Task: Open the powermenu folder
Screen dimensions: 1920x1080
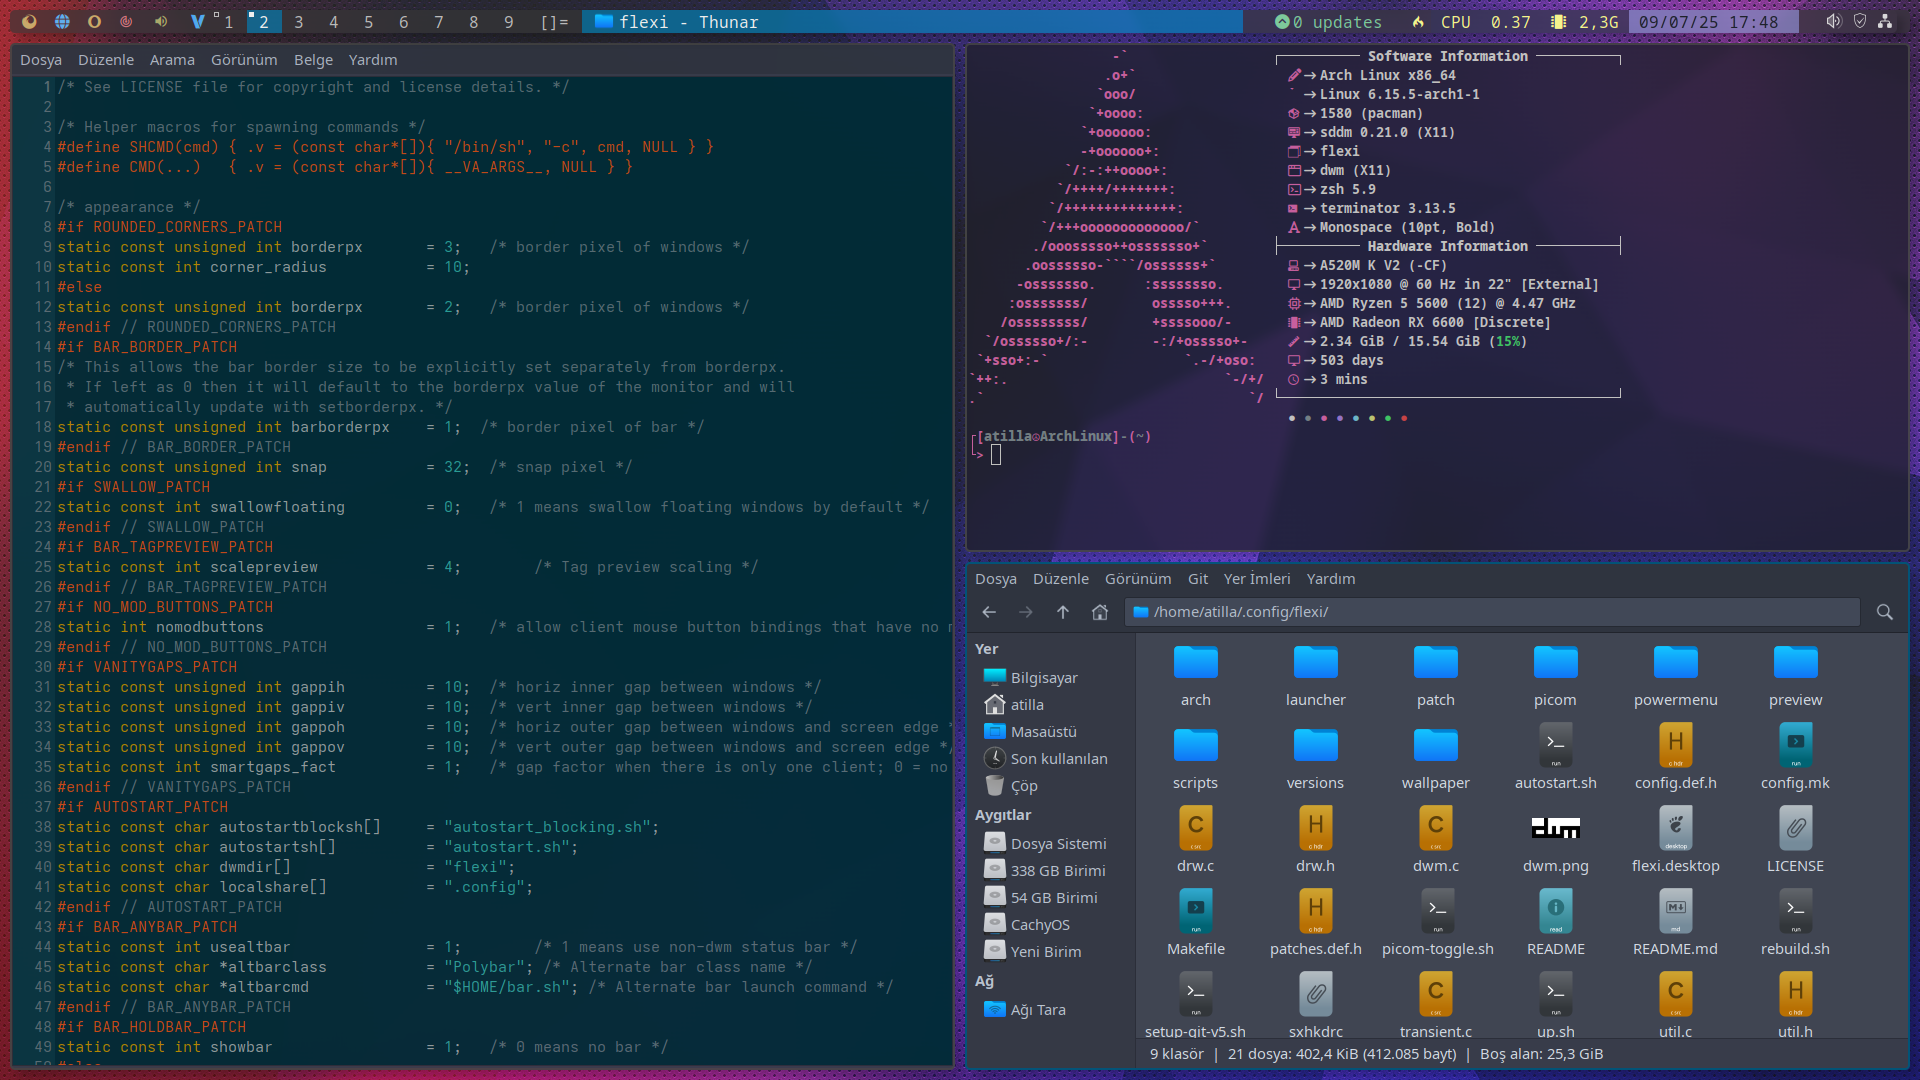Action: [x=1676, y=676]
